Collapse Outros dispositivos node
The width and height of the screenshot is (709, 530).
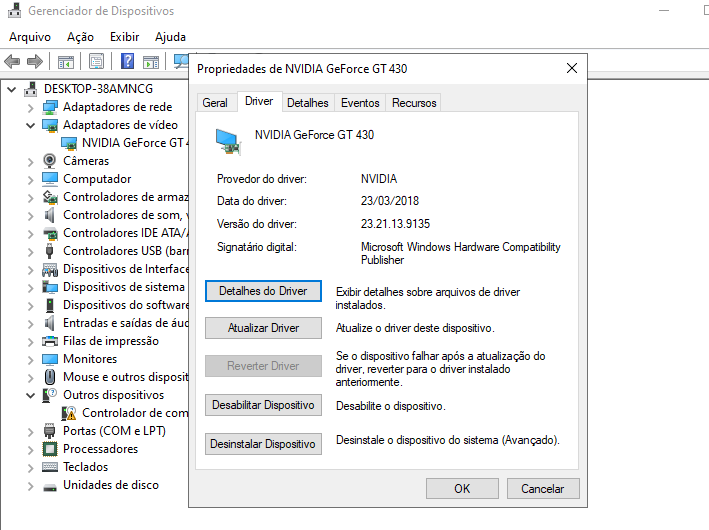(x=30, y=395)
